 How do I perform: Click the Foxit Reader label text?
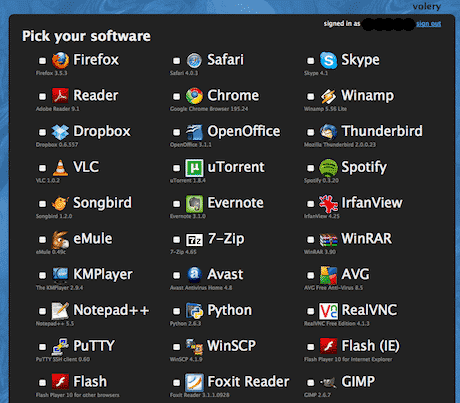coord(248,382)
